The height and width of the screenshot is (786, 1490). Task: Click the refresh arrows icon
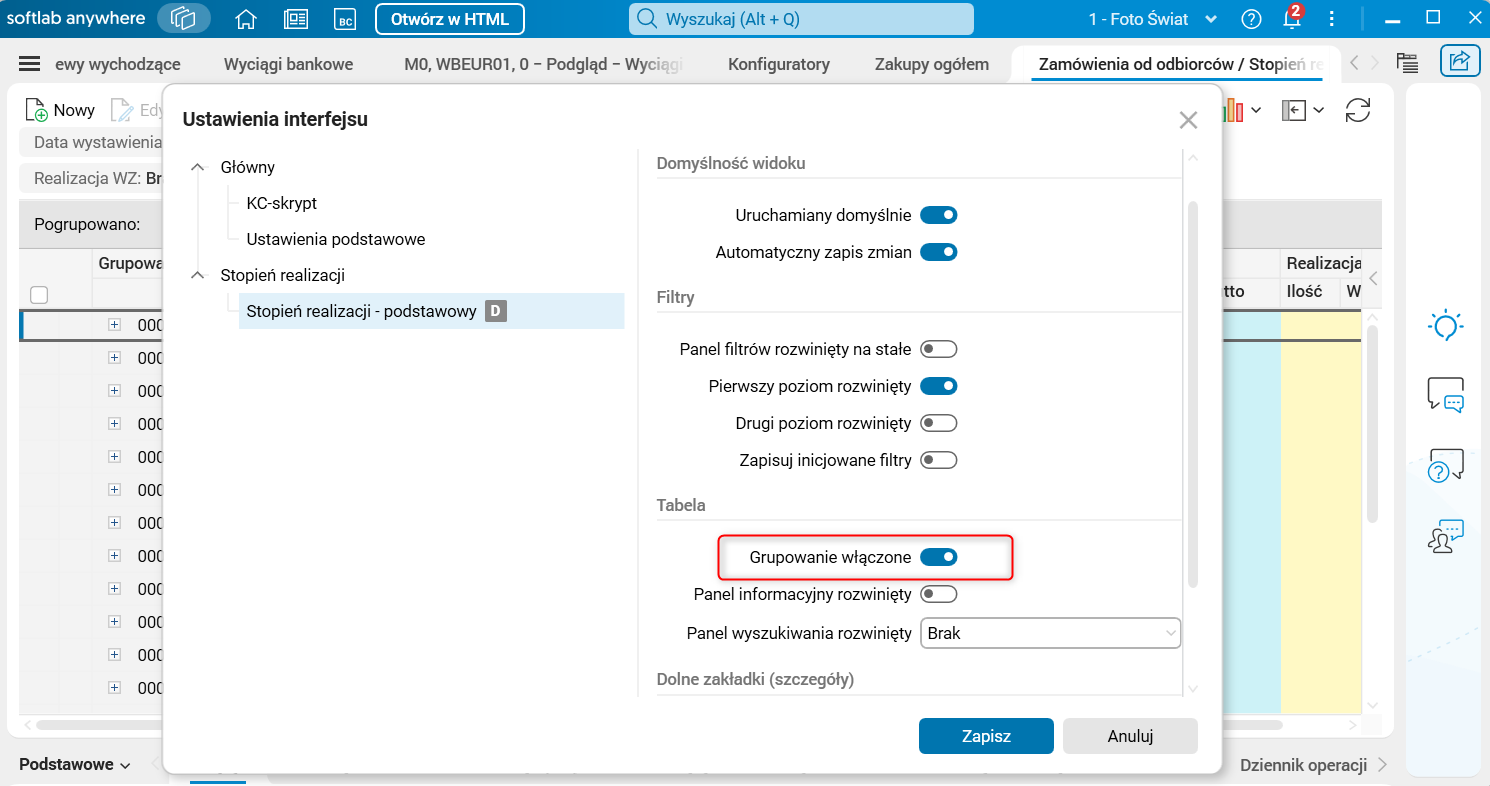pyautogui.click(x=1358, y=110)
